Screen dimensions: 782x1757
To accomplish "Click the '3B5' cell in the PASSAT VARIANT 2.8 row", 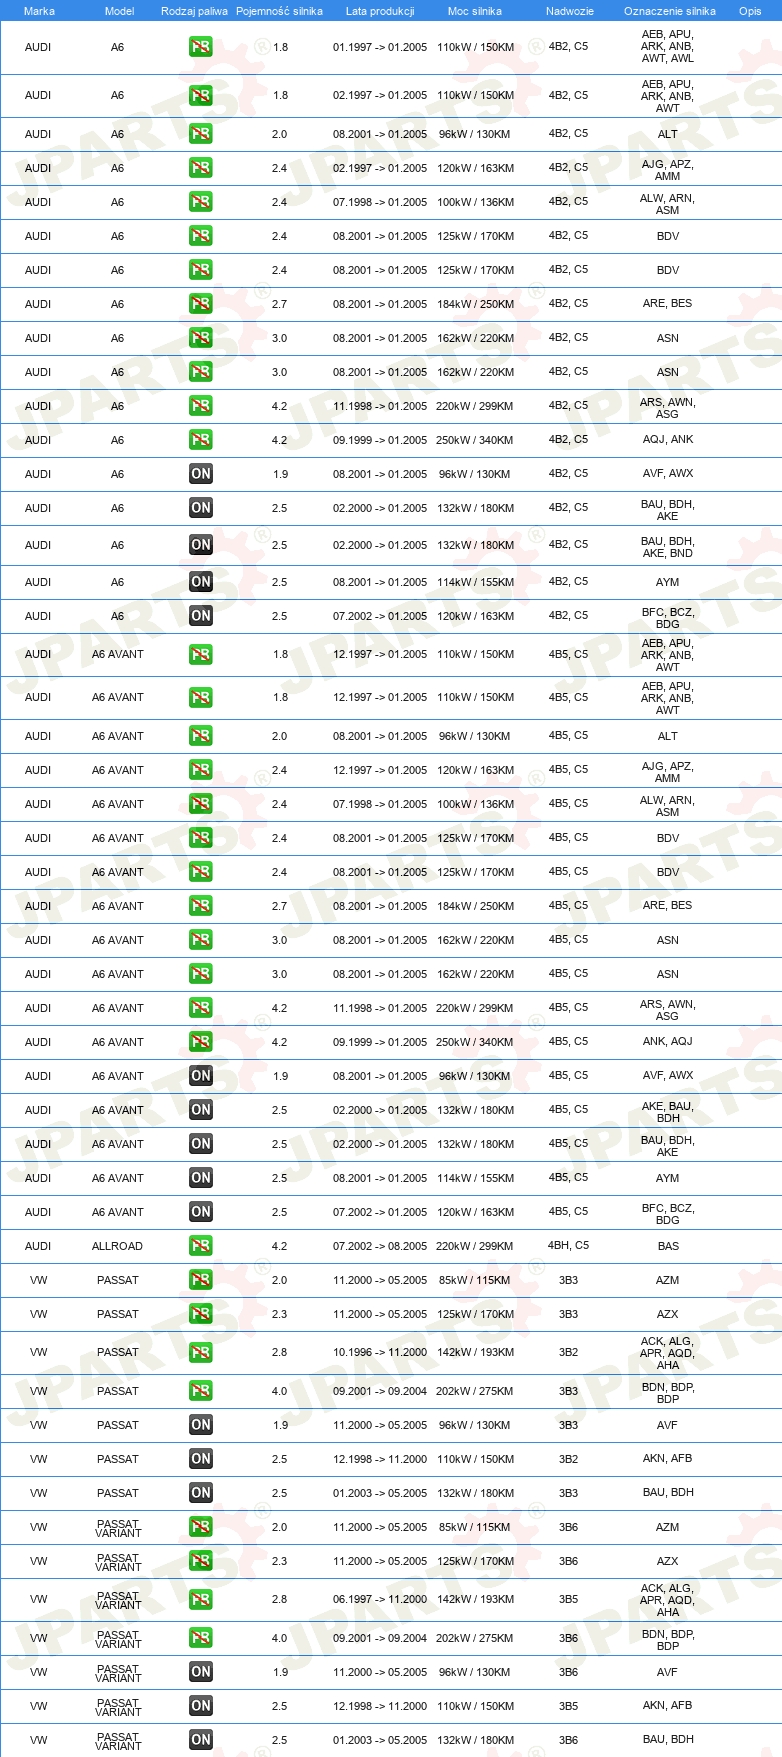I will point(568,1599).
